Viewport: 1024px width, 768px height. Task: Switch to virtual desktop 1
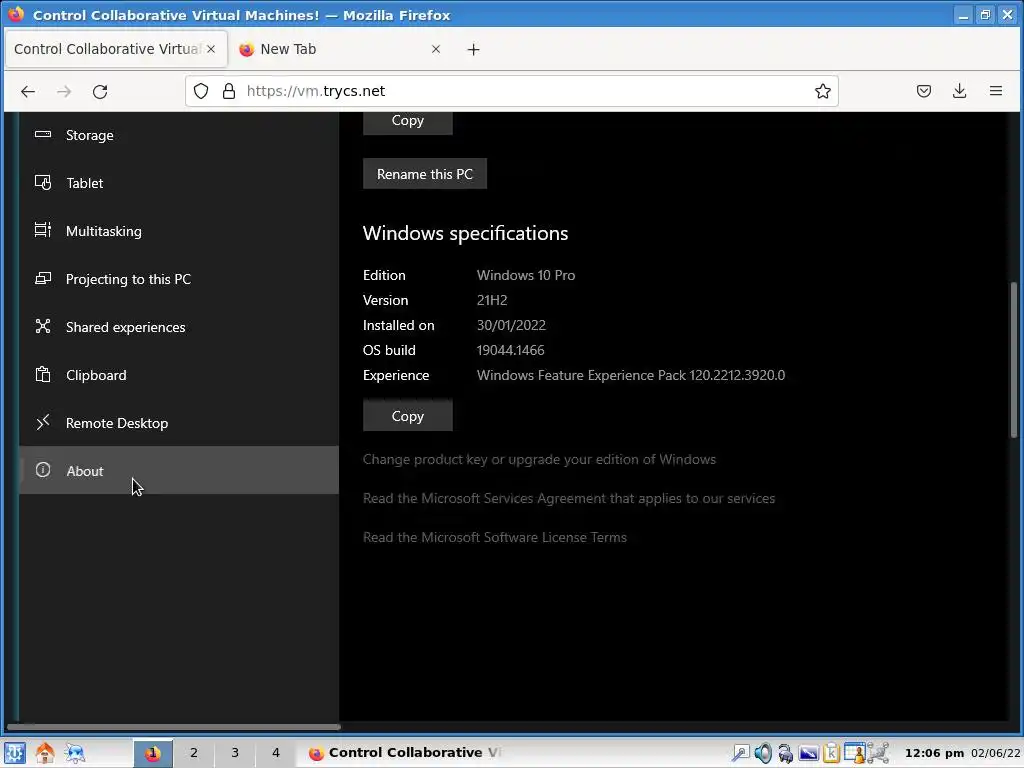(153, 753)
